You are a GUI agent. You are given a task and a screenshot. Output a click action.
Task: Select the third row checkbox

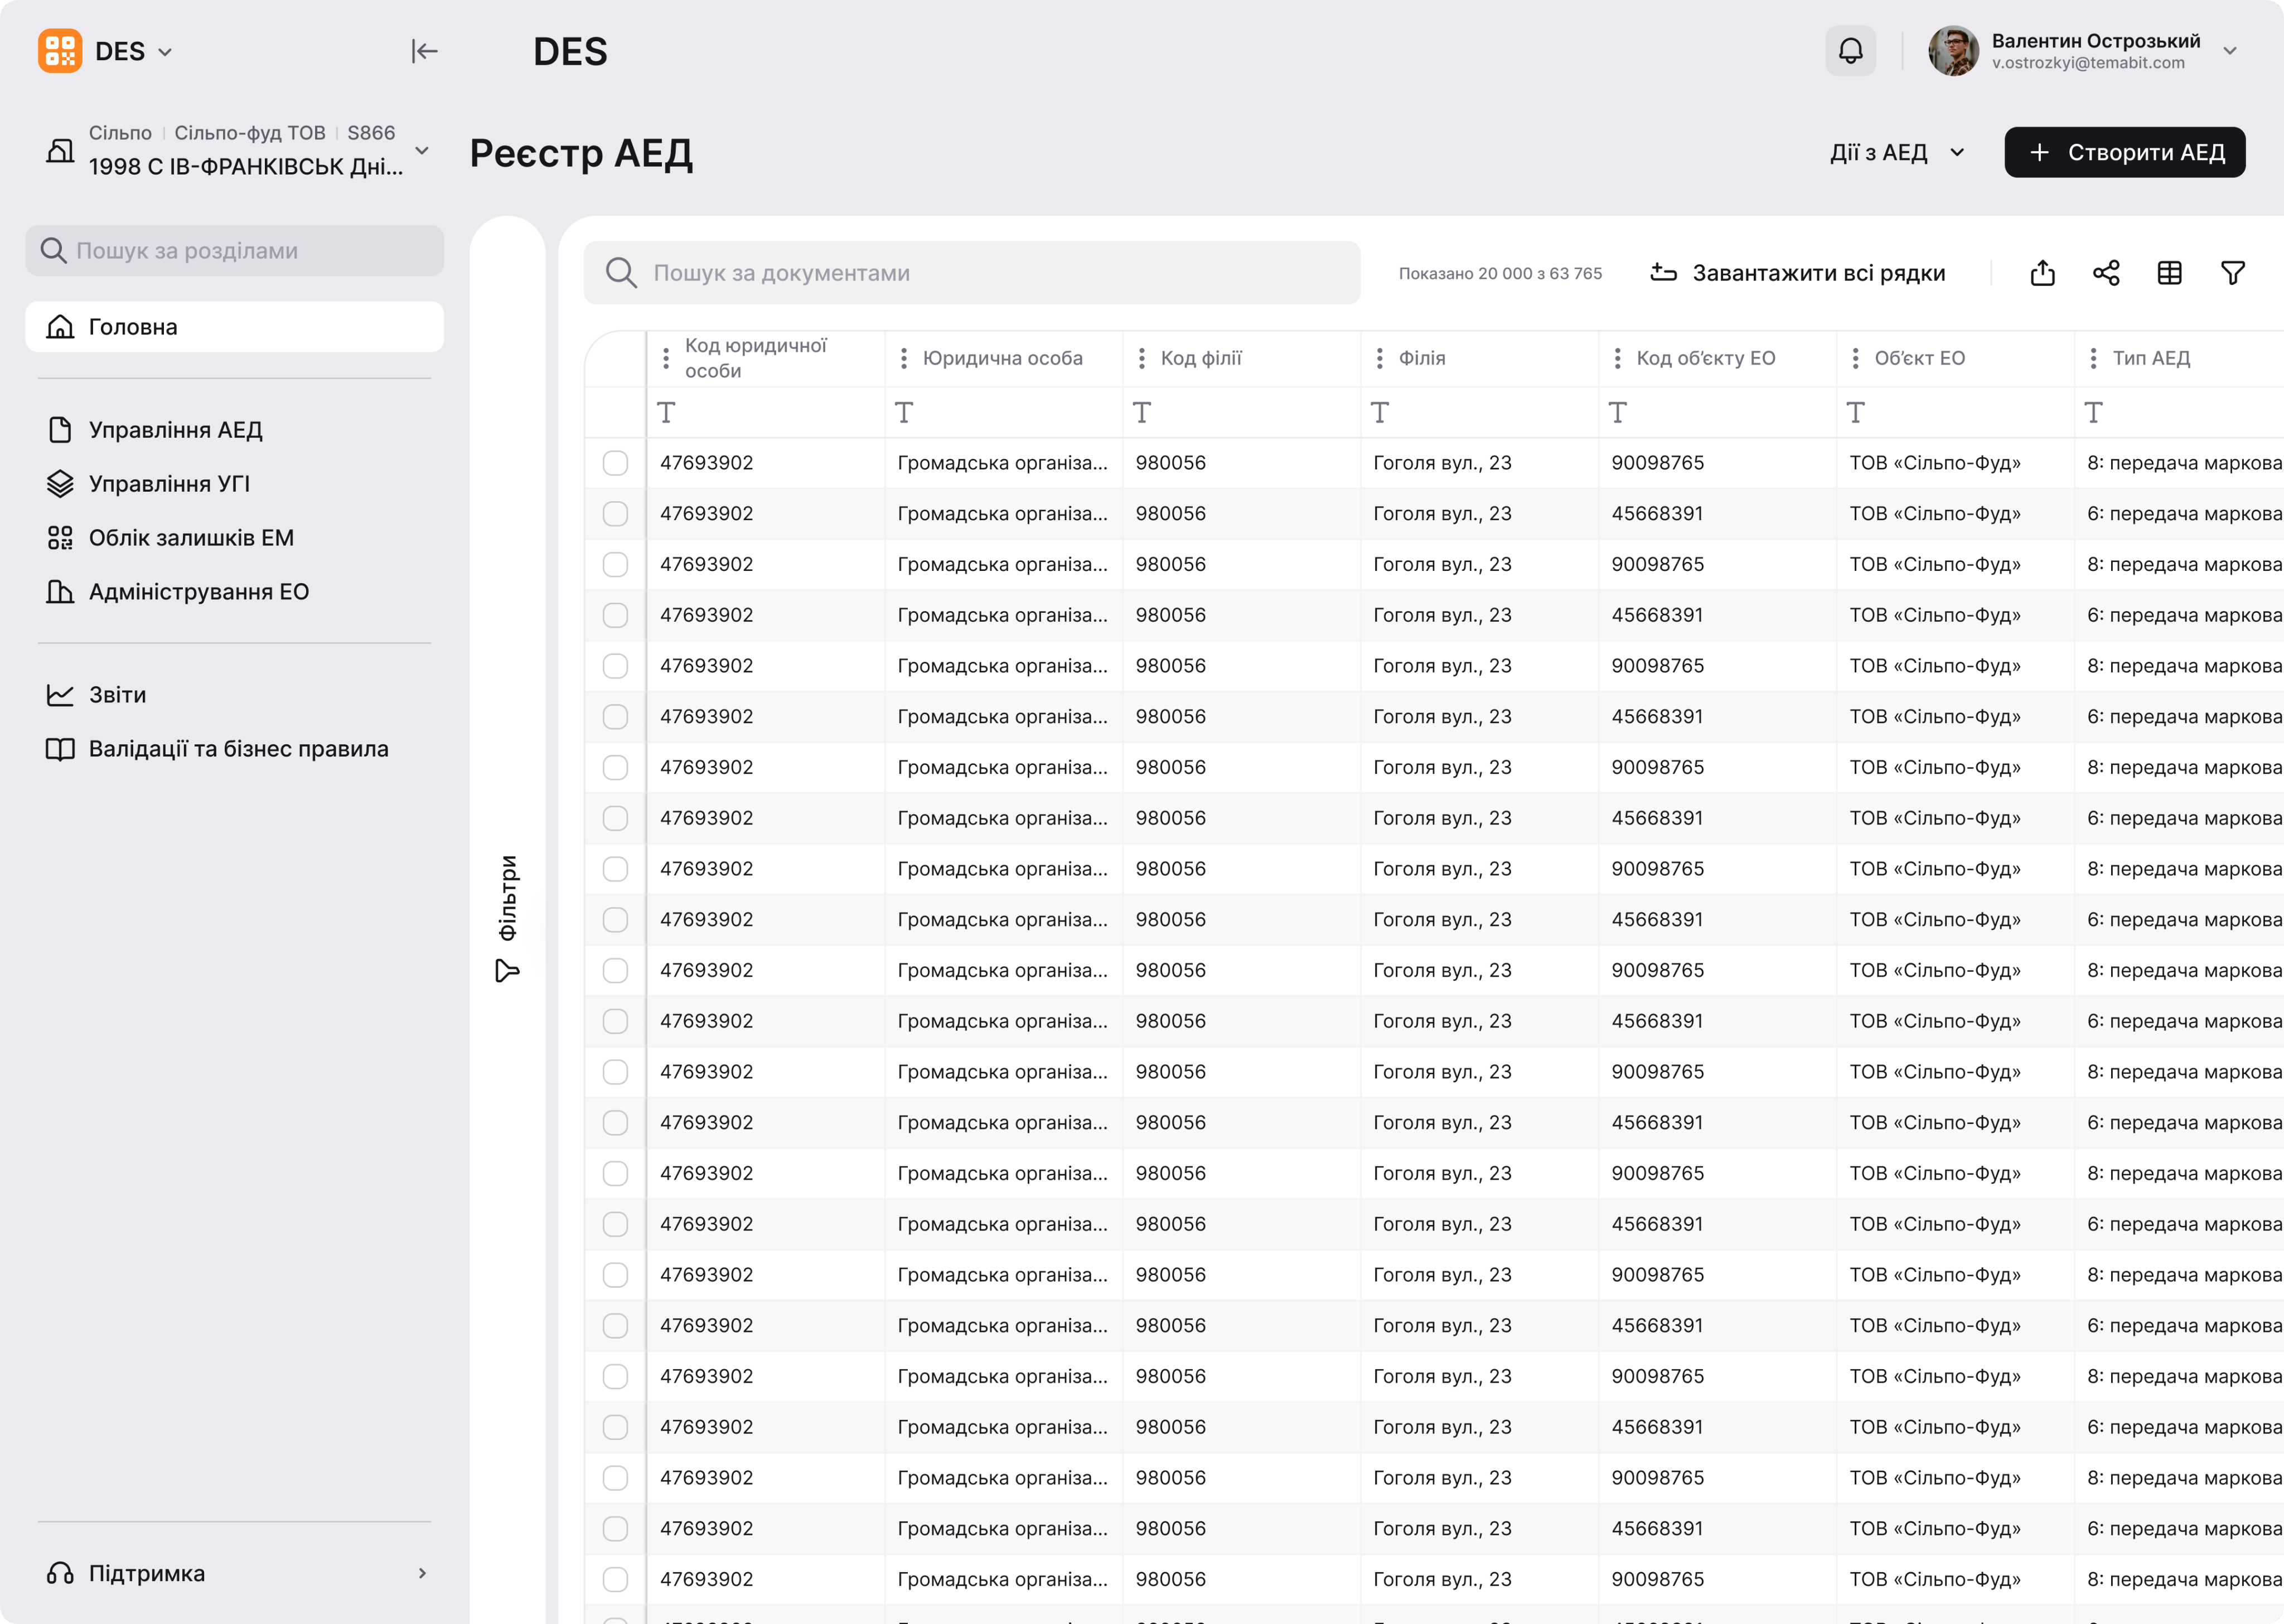pyautogui.click(x=615, y=564)
